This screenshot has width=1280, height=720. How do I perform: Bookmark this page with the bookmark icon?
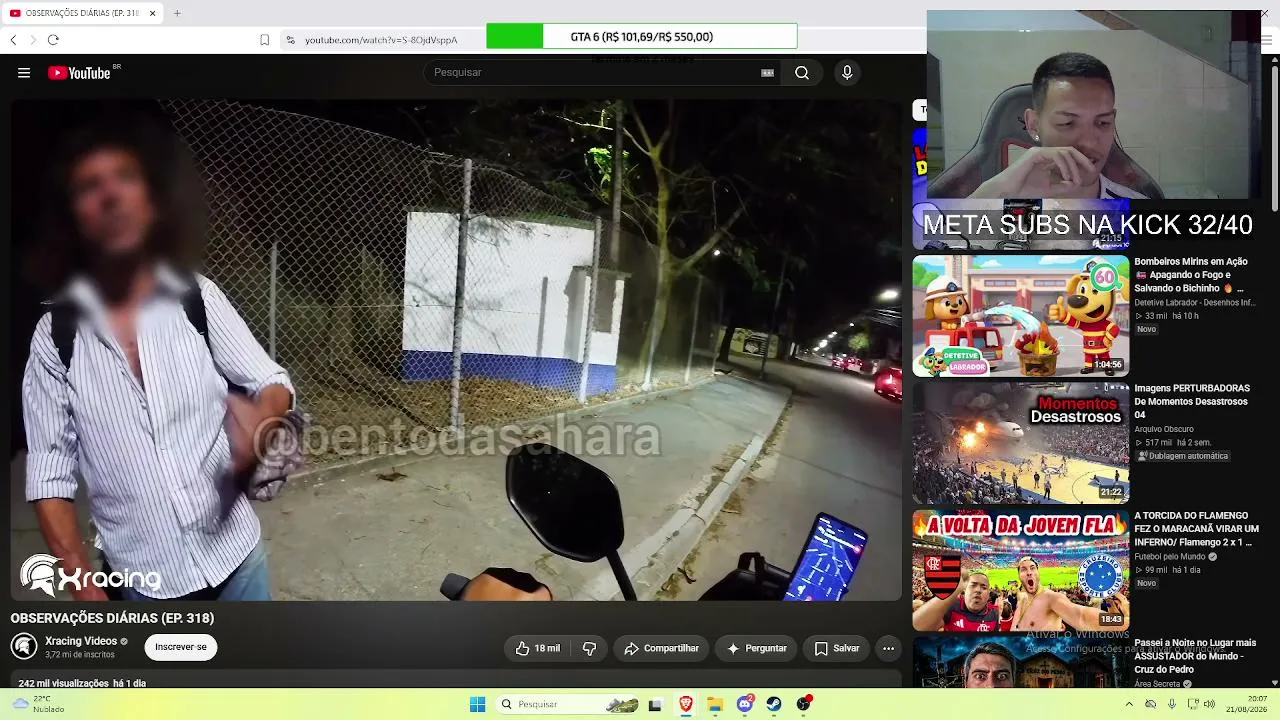point(265,40)
